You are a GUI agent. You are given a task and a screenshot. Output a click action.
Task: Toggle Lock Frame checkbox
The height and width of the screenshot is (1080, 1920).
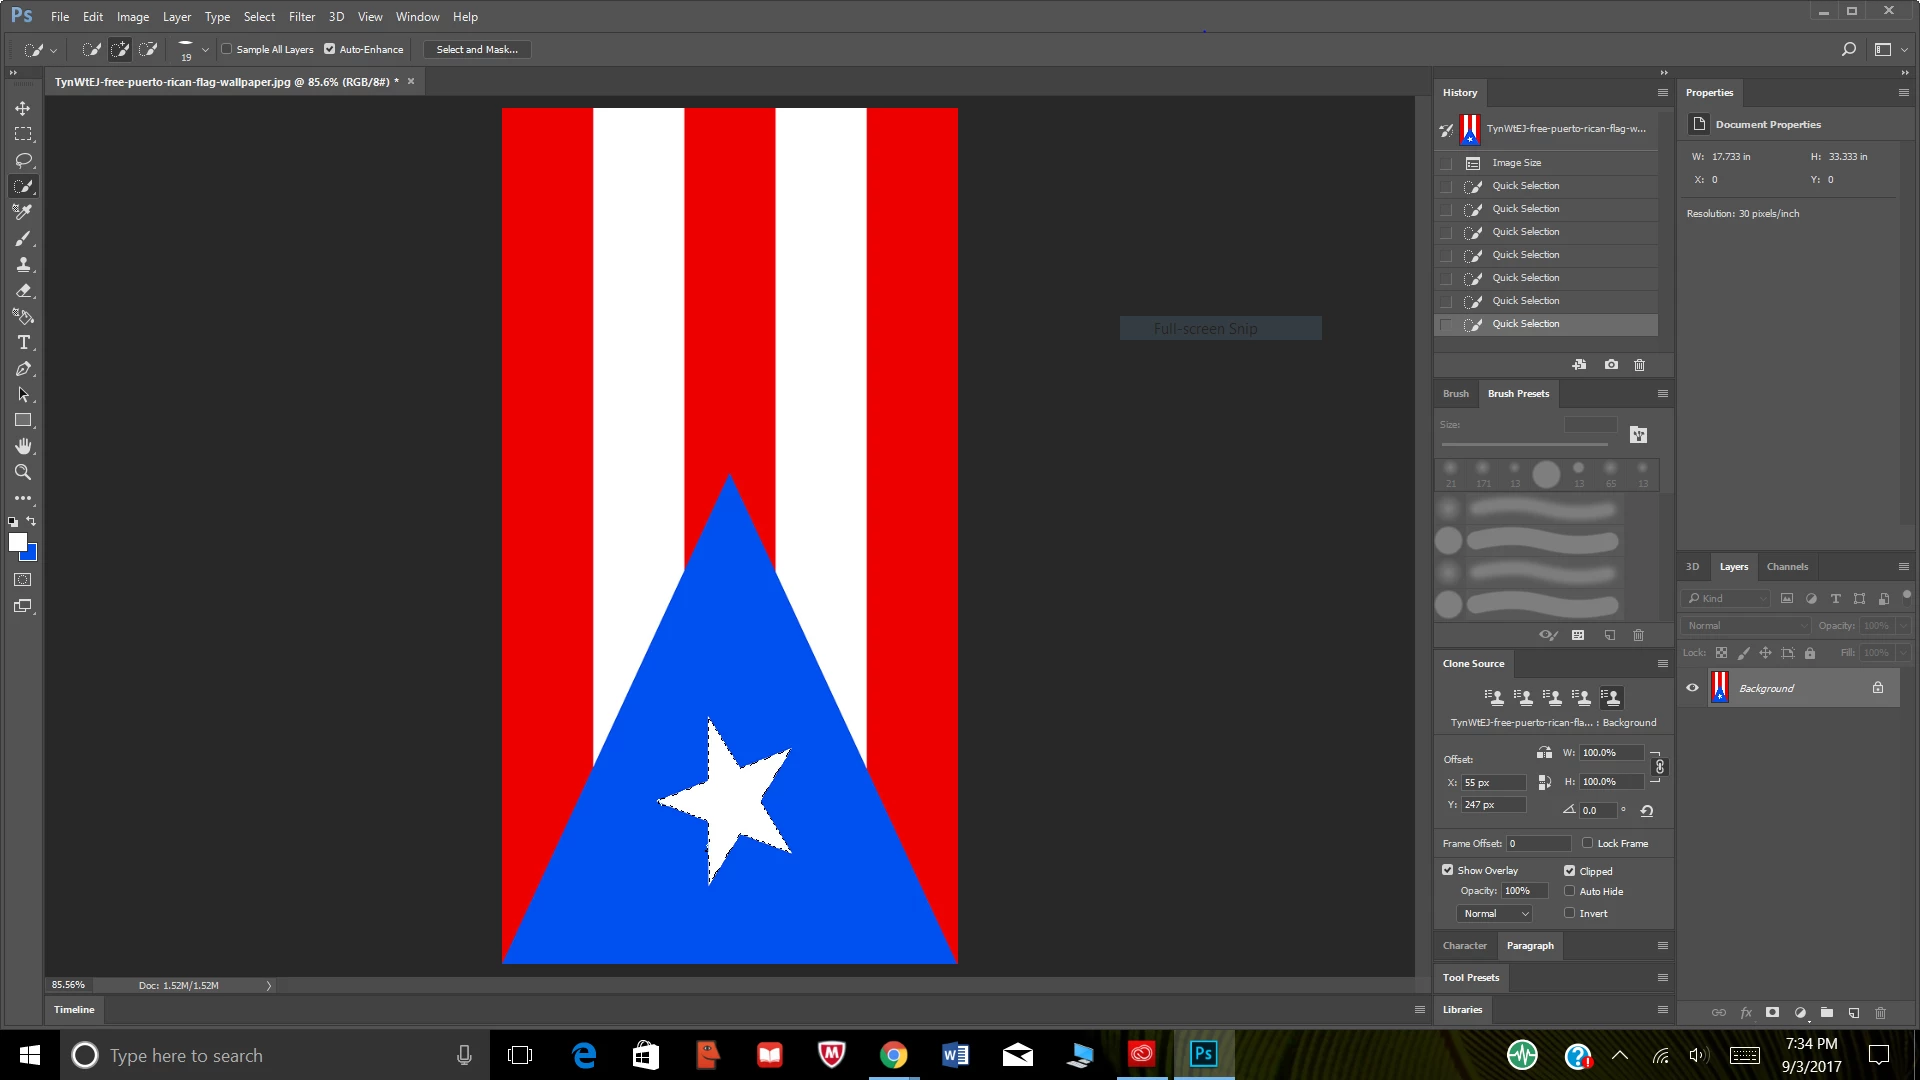[x=1587, y=843]
